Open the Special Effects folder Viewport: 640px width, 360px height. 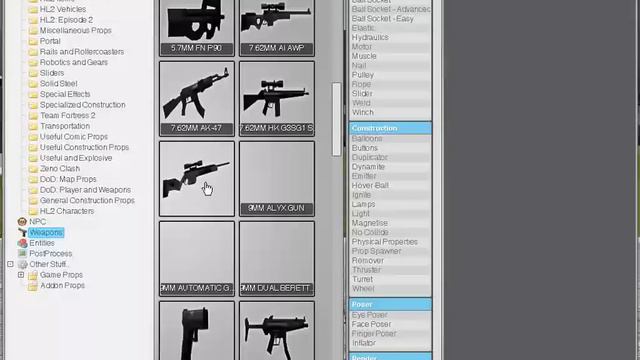[65, 94]
